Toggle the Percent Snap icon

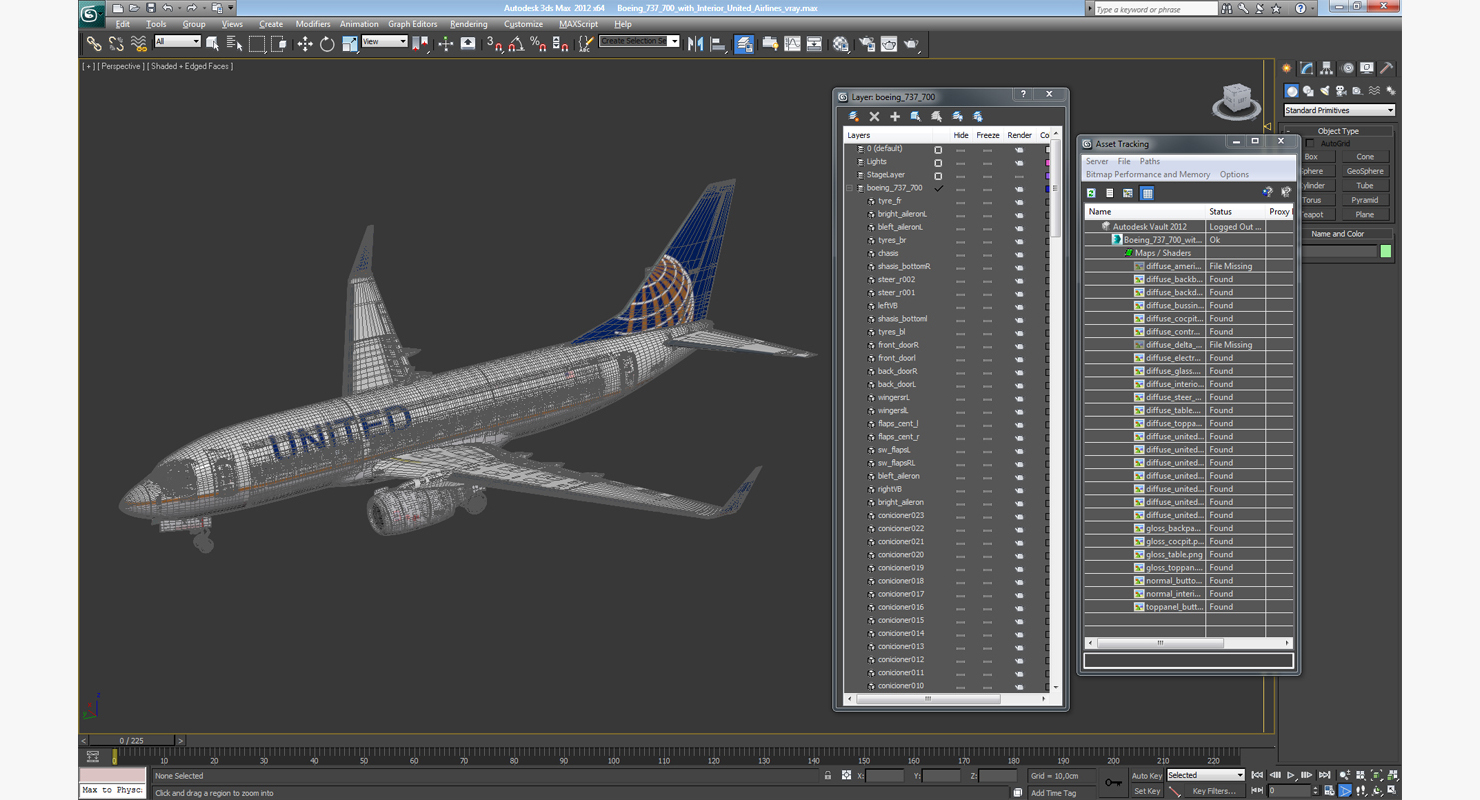pos(538,43)
